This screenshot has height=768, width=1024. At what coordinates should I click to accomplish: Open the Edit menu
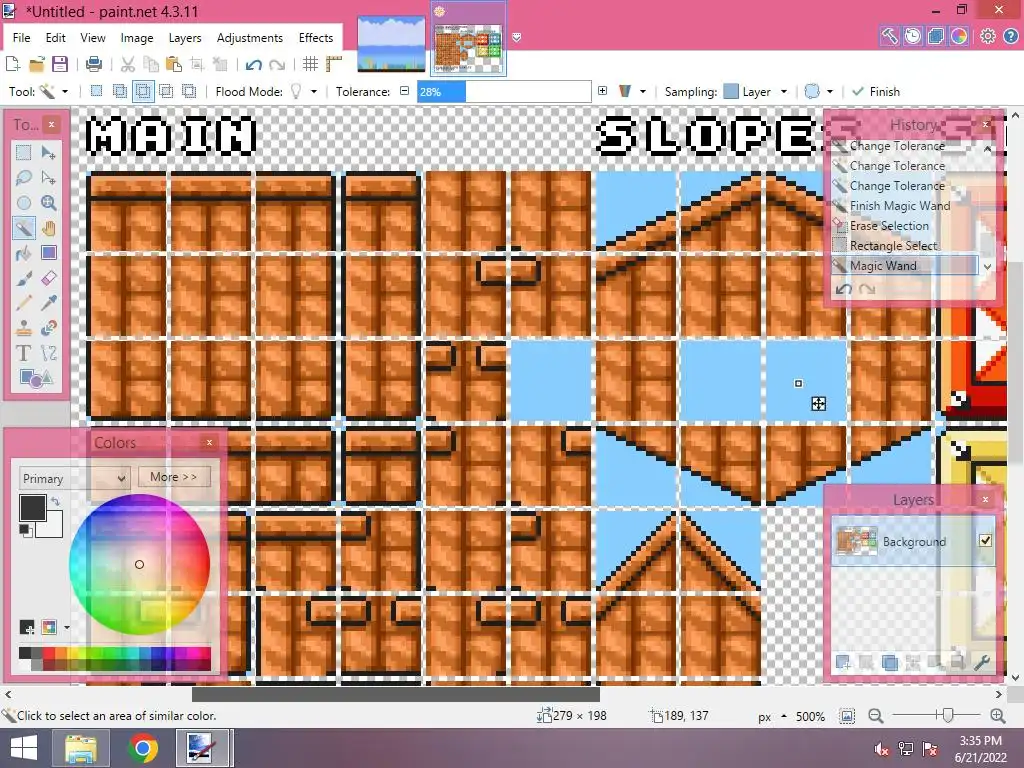point(56,38)
